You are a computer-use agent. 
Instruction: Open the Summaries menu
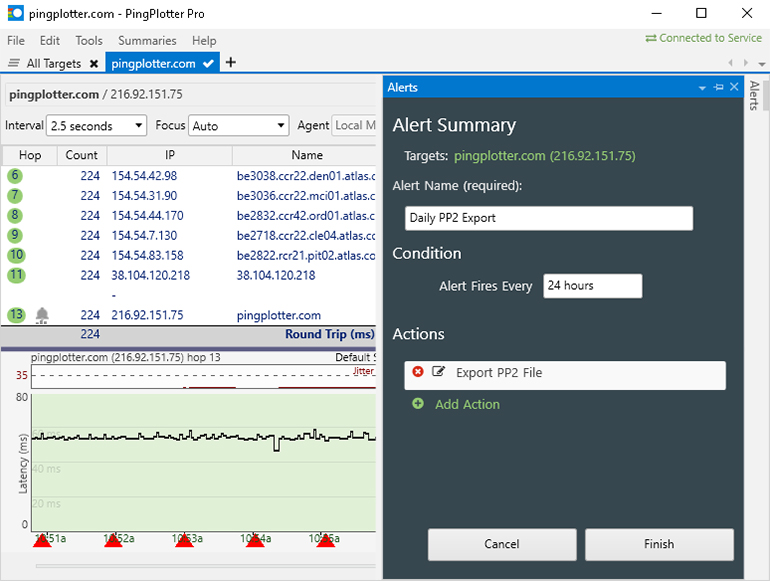(x=147, y=41)
